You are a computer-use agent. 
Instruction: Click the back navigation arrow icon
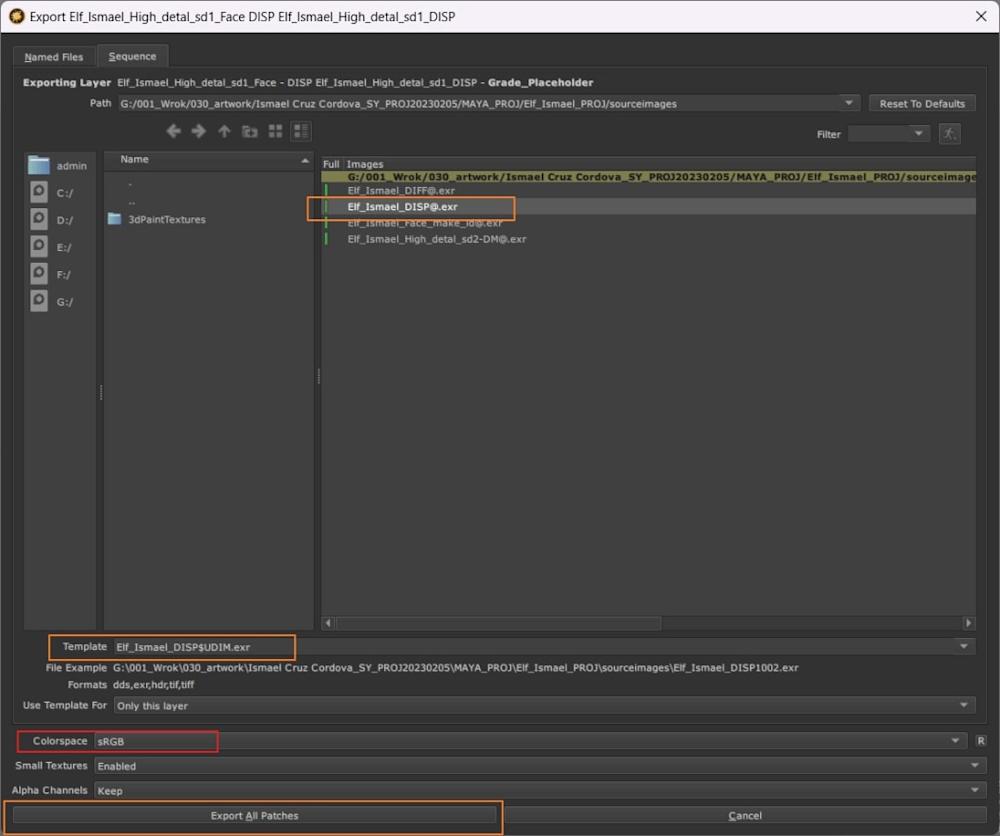tap(173, 131)
